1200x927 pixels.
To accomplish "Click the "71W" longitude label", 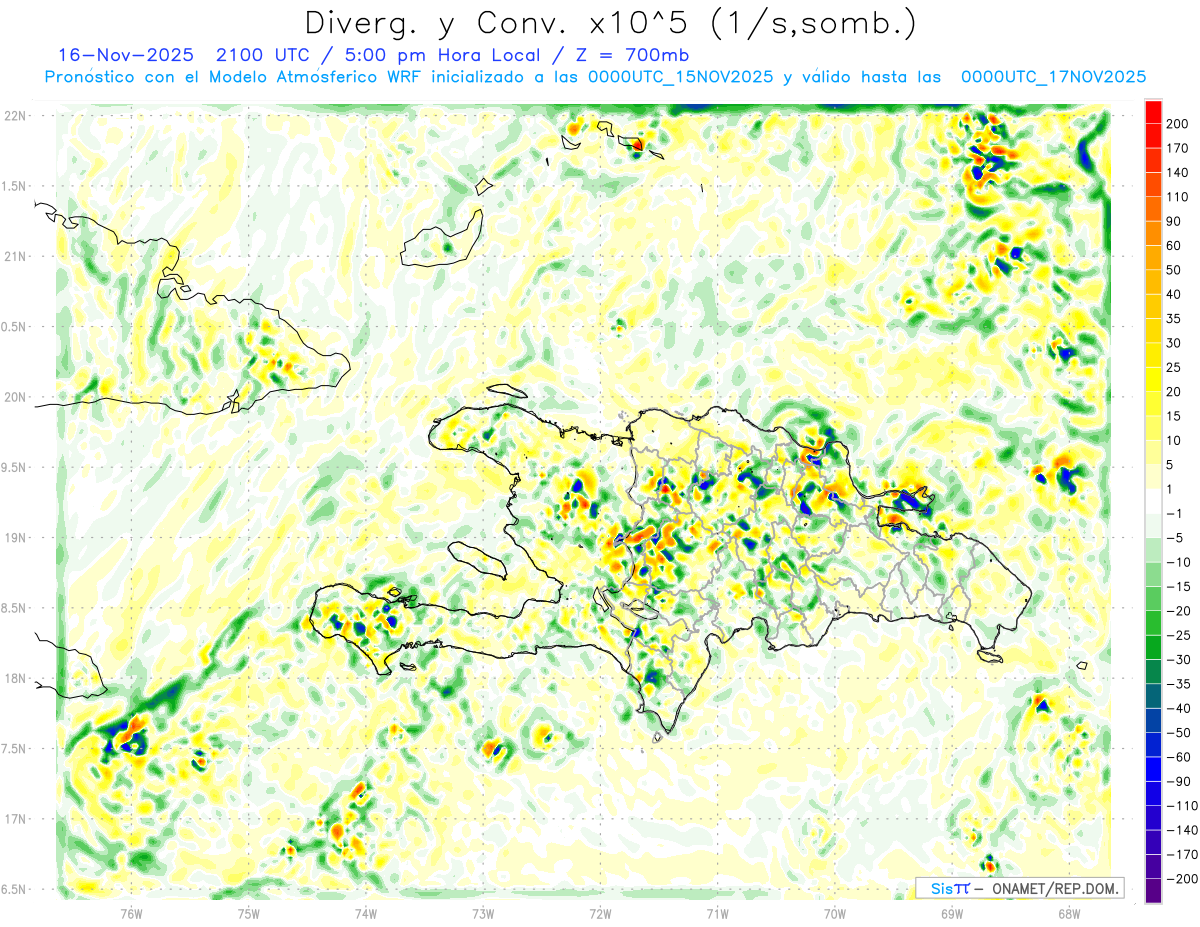I will click(x=717, y=913).
